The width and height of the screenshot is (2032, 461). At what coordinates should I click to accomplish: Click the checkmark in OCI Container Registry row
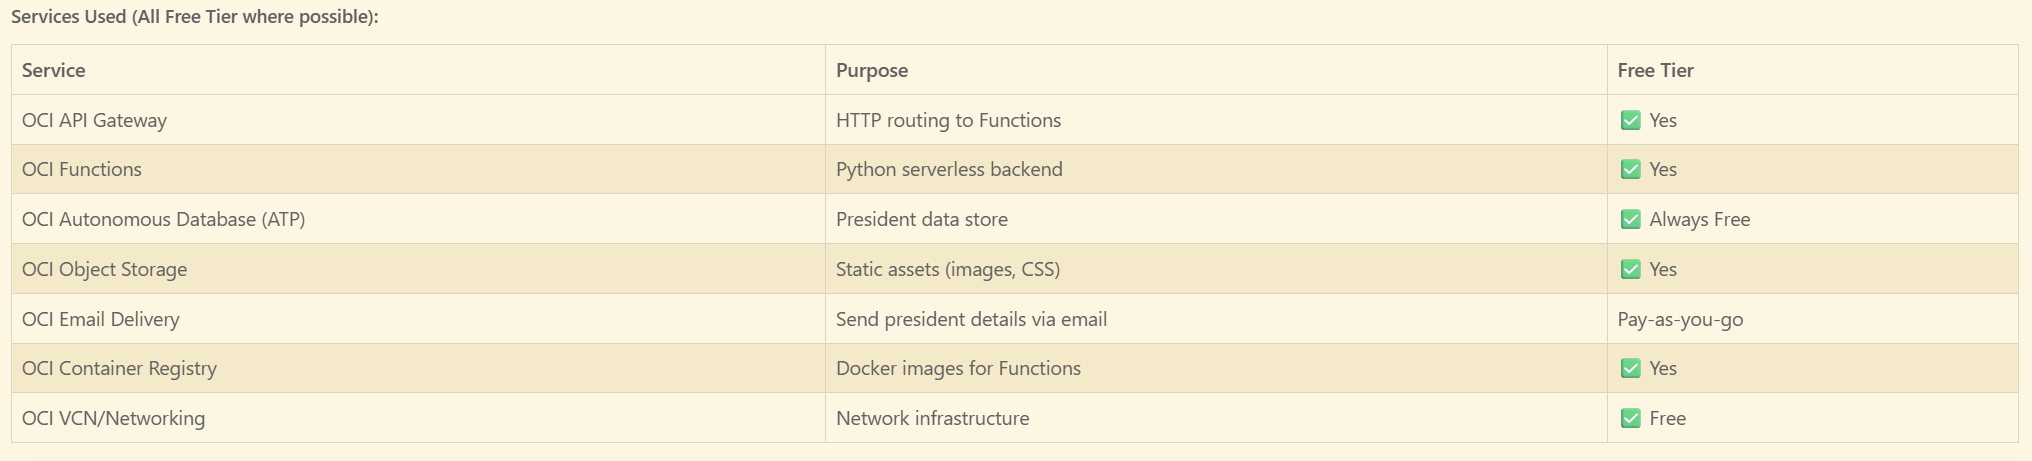click(1630, 368)
